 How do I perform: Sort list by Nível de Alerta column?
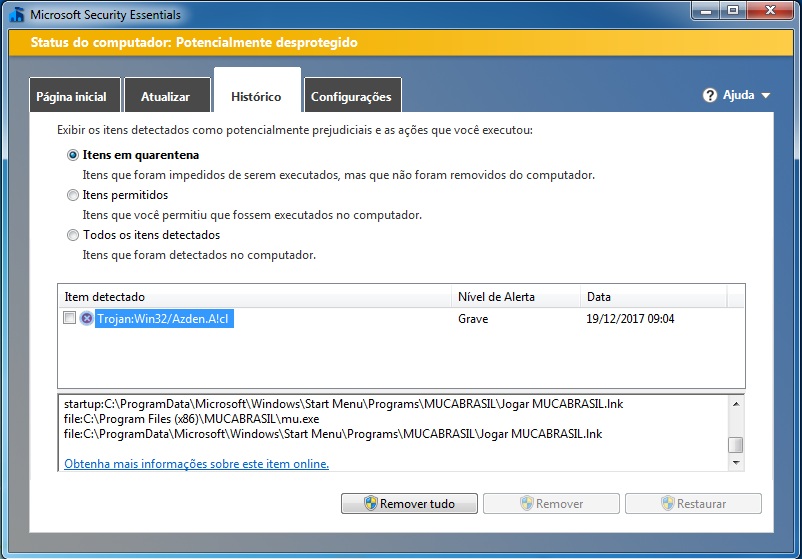[x=515, y=297]
